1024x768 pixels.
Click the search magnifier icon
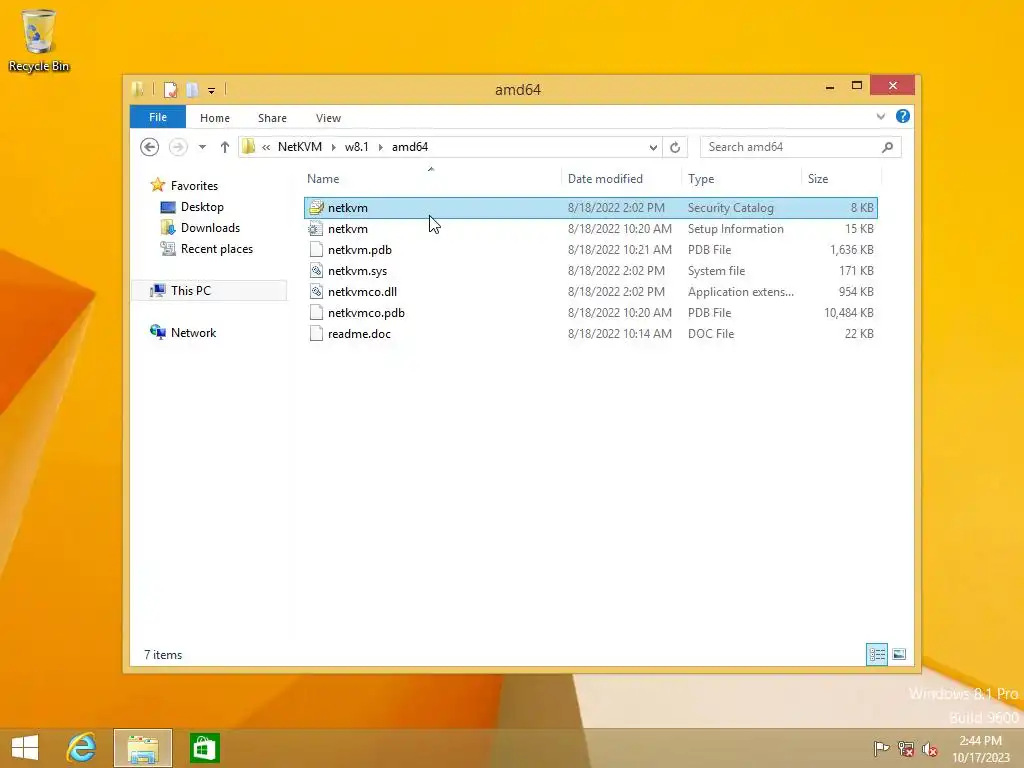[x=888, y=147]
